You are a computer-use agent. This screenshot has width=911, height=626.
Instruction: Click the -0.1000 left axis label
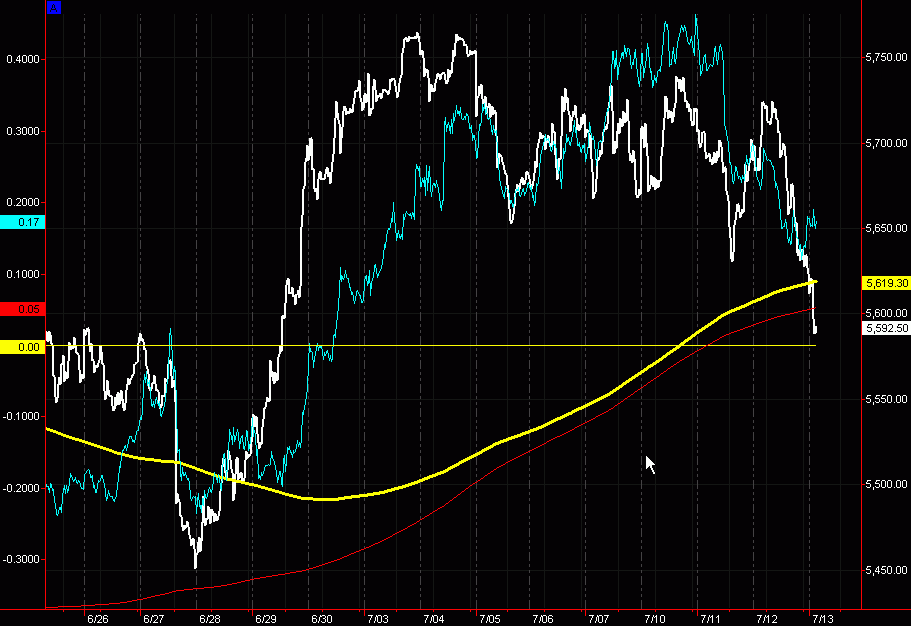(x=21, y=416)
